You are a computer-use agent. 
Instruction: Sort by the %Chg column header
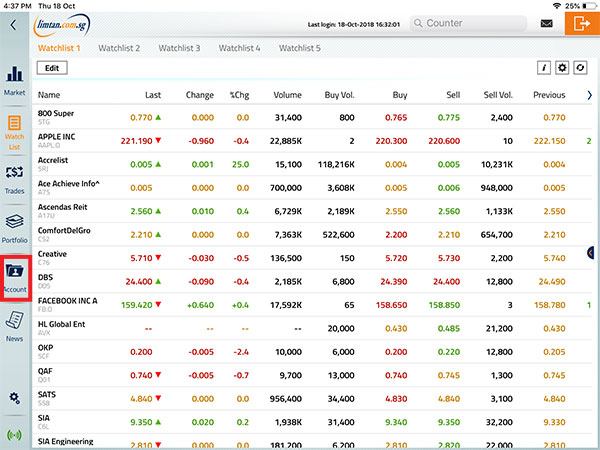240,95
